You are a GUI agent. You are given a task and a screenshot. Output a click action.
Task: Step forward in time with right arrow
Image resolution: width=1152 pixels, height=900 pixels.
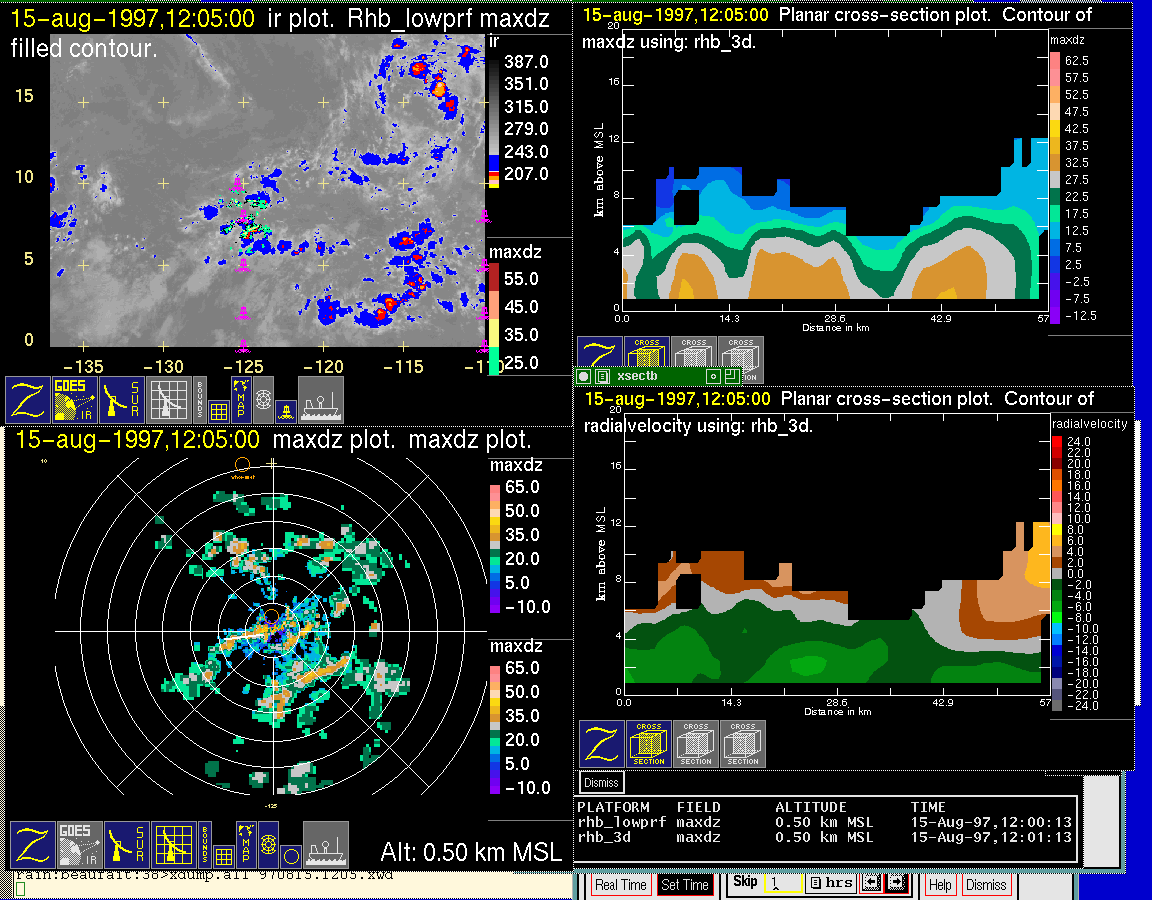tap(896, 884)
